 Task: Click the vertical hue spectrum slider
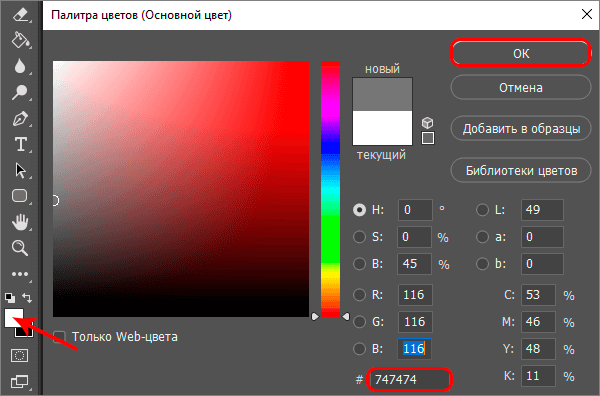330,189
